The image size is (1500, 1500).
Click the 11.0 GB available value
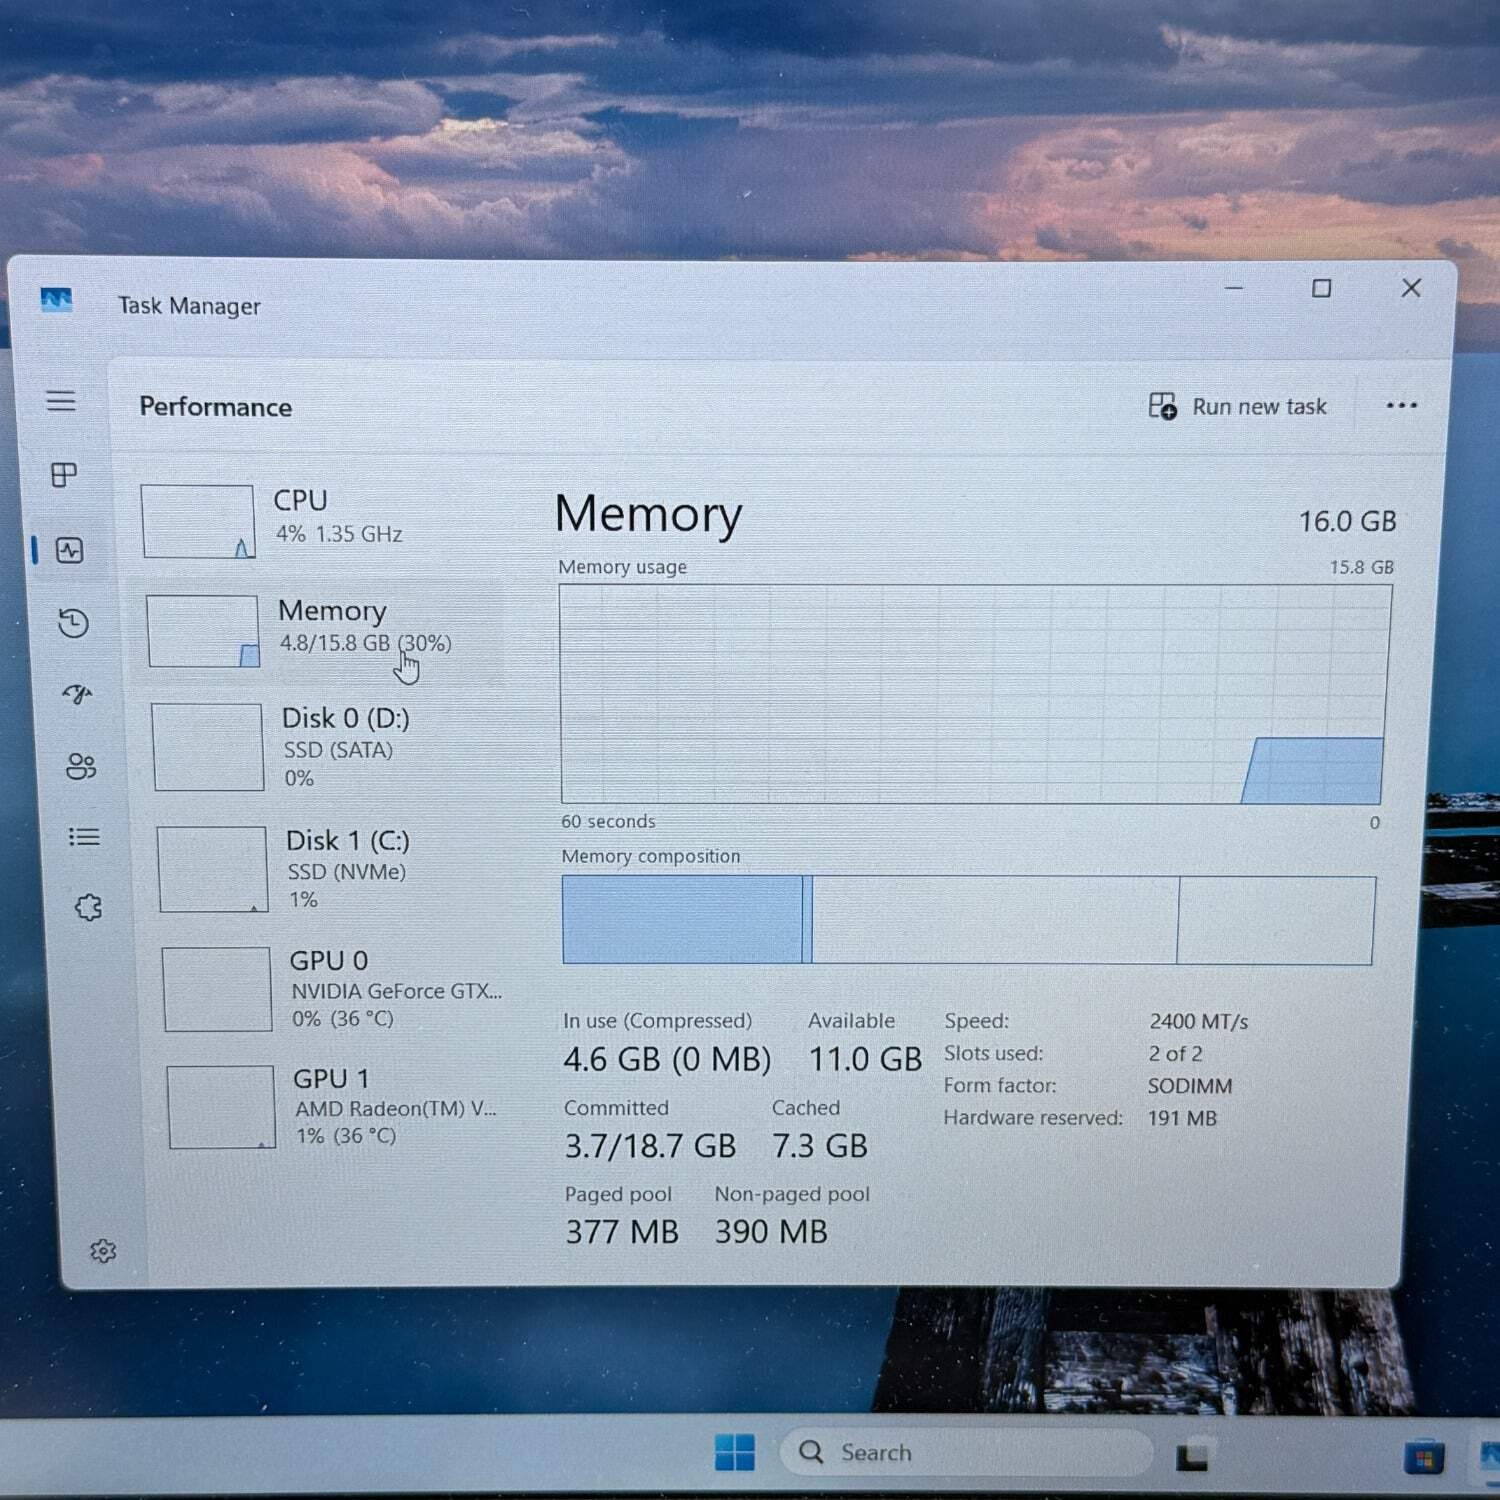(x=865, y=1059)
